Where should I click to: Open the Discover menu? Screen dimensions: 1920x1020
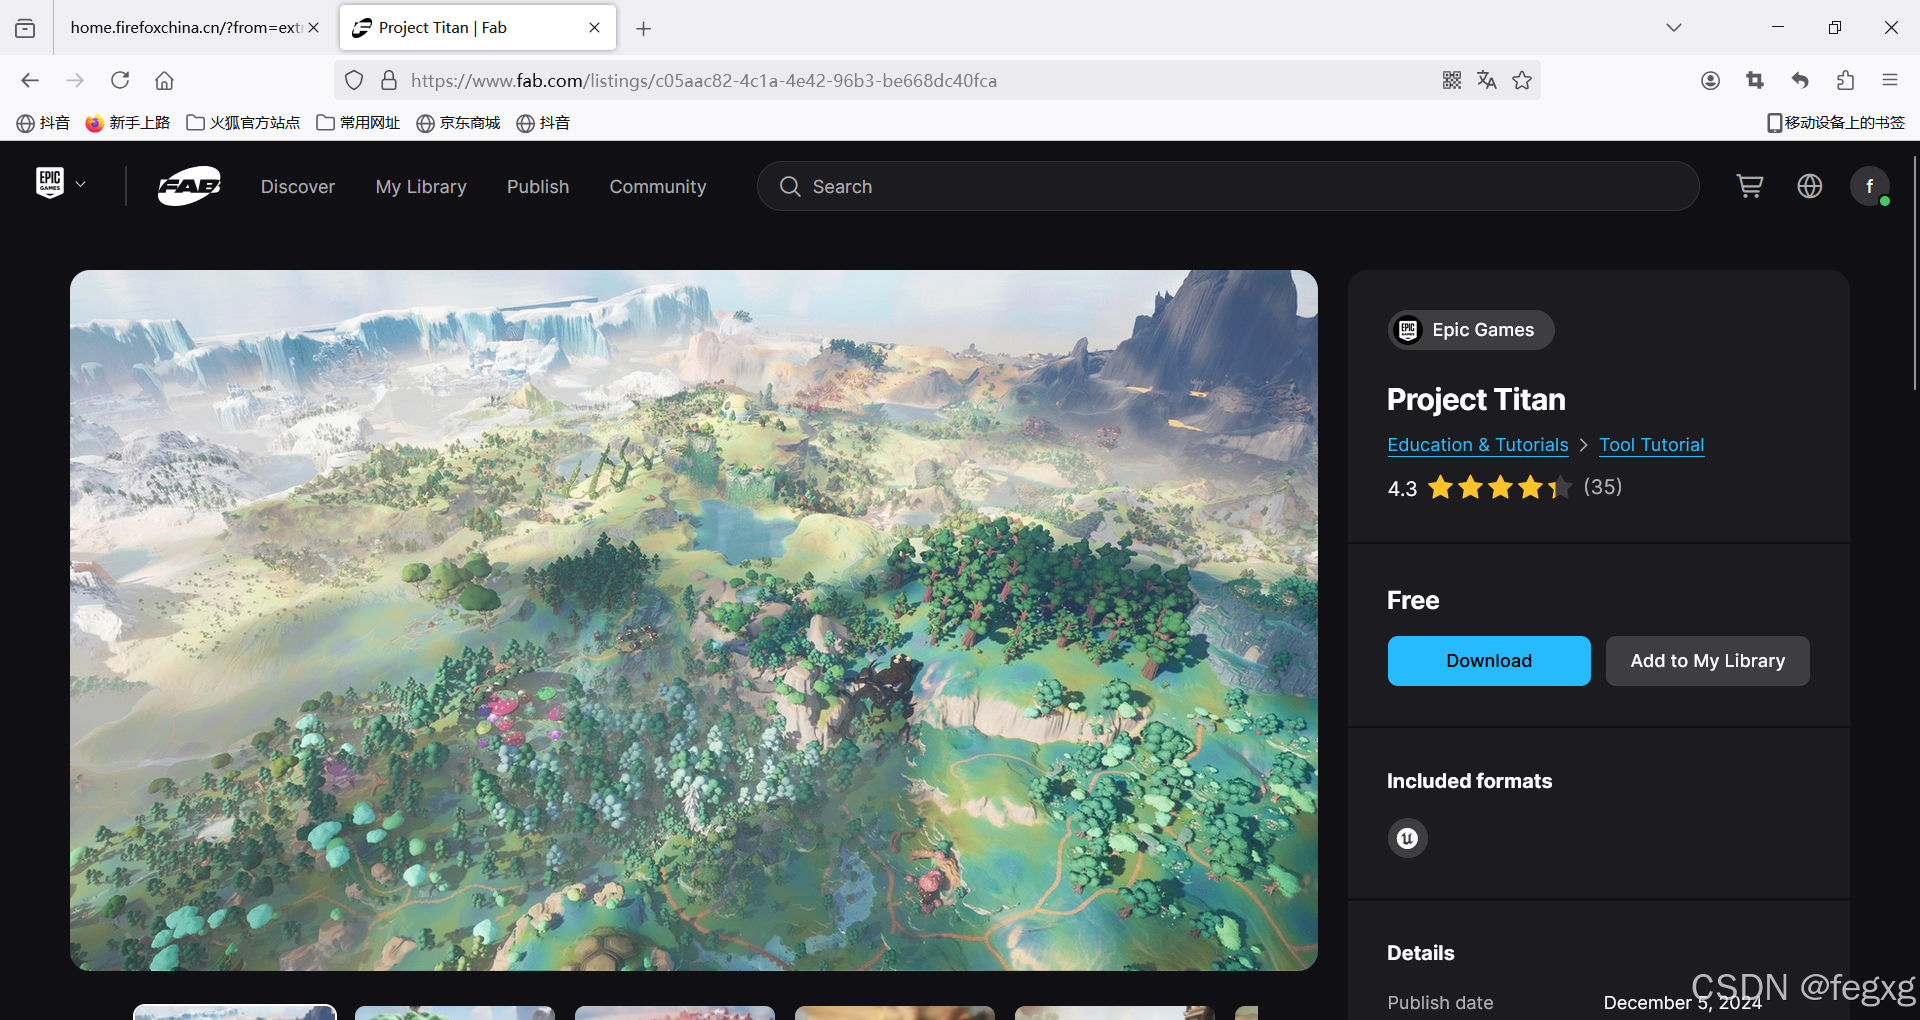coord(298,187)
